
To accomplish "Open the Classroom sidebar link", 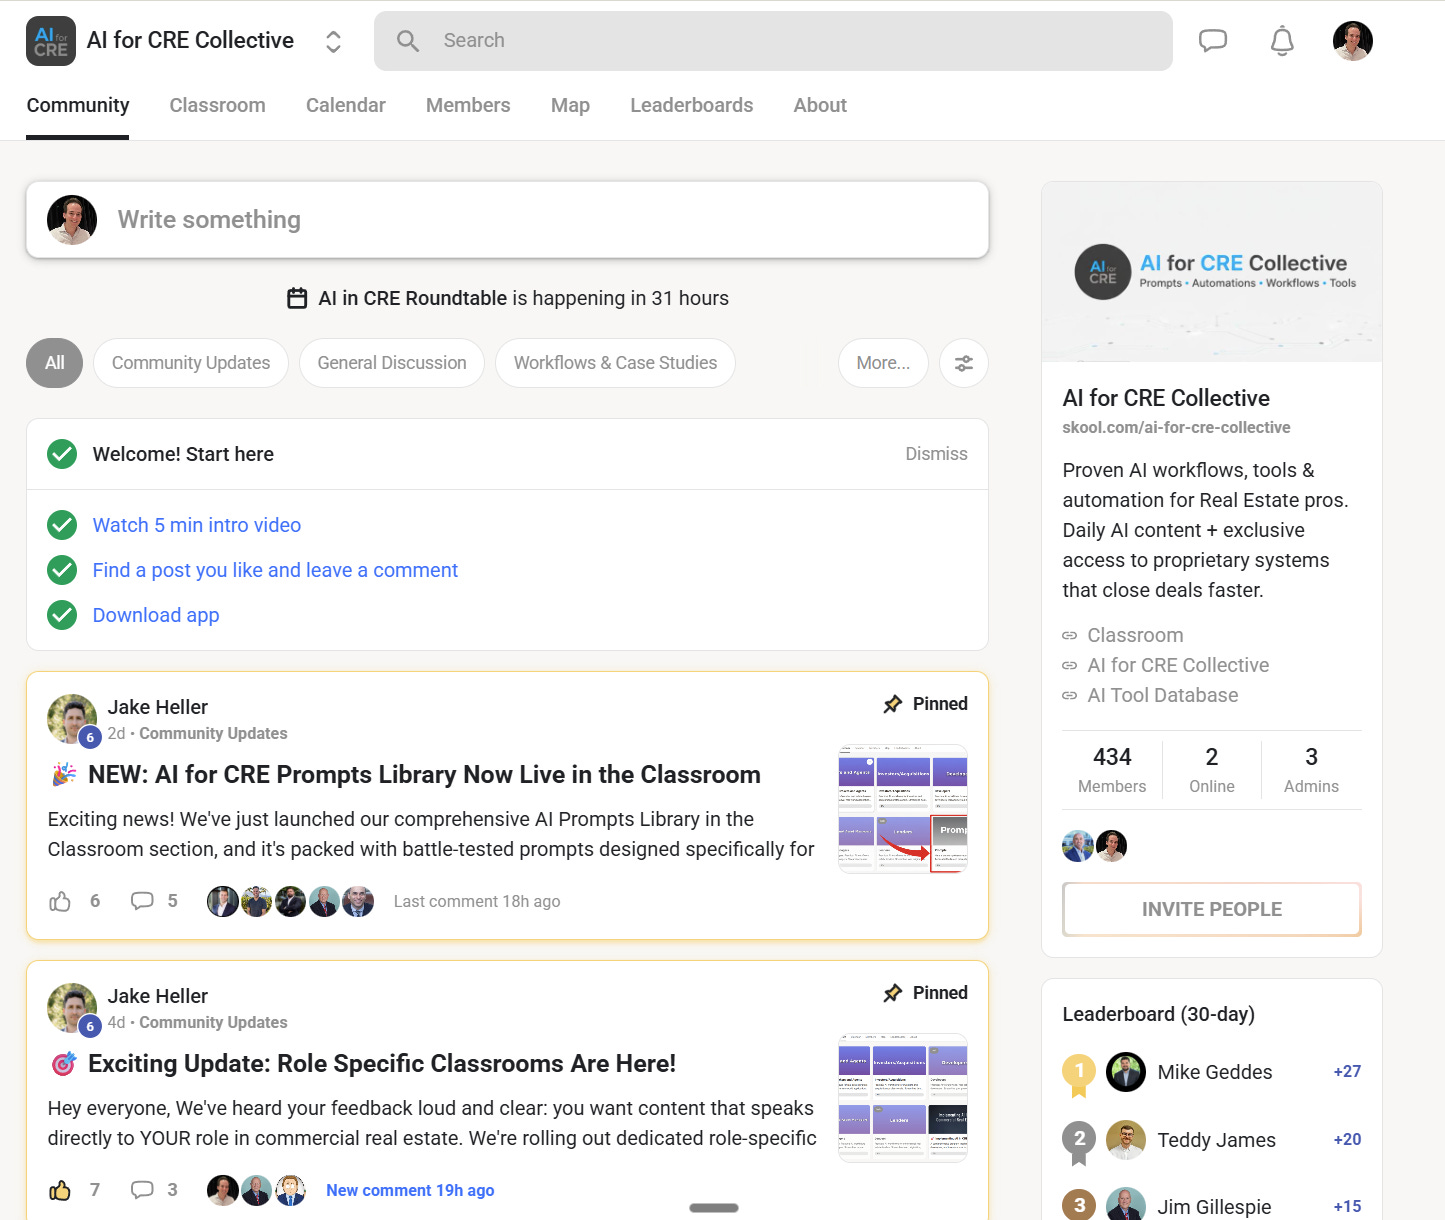I will [x=1135, y=635].
